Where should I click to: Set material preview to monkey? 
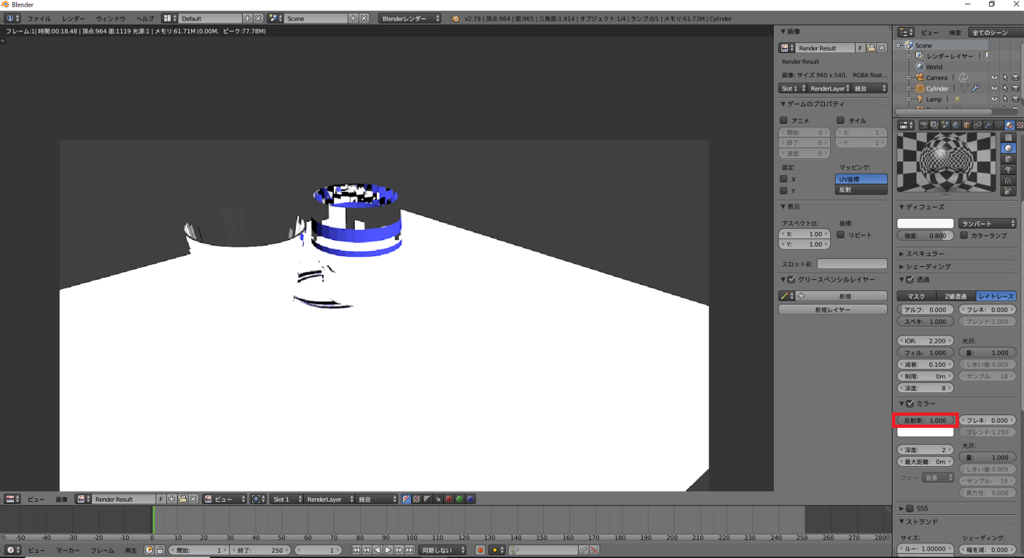[x=1008, y=169]
